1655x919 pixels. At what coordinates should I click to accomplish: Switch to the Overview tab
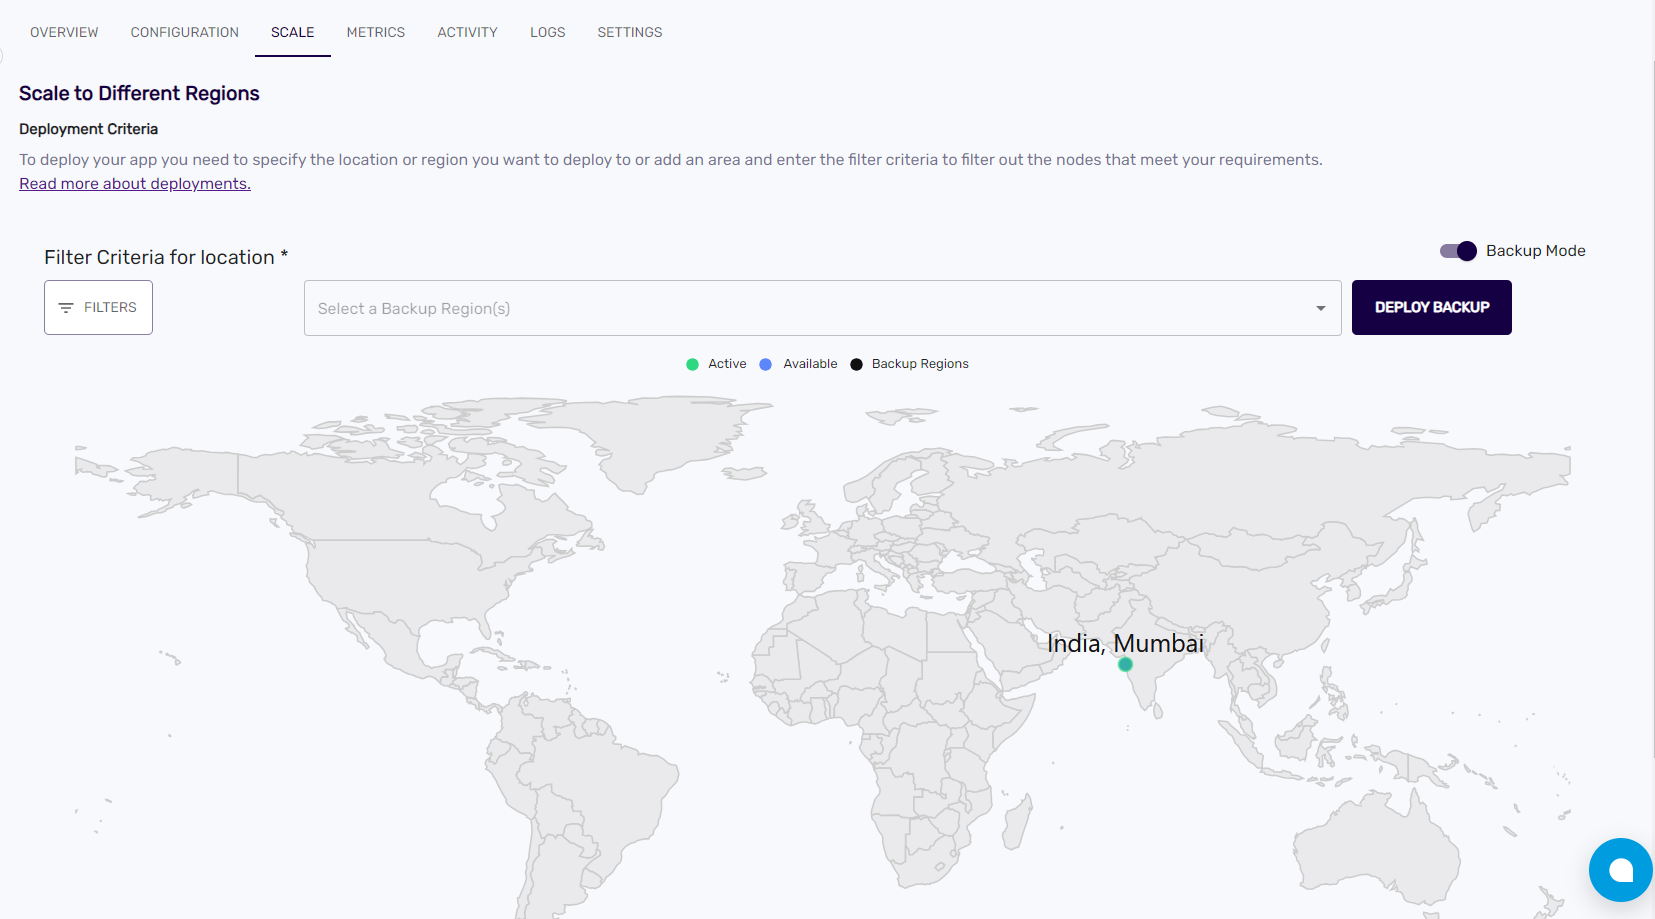(x=64, y=32)
